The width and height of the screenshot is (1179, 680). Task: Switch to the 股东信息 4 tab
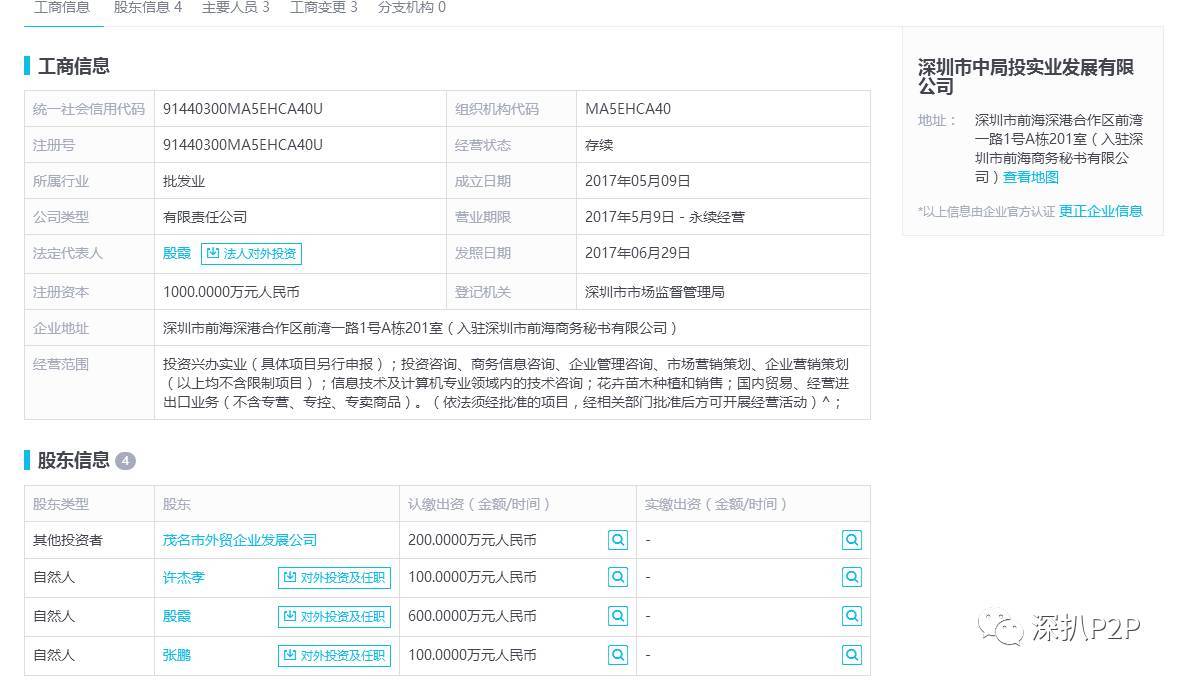point(147,8)
